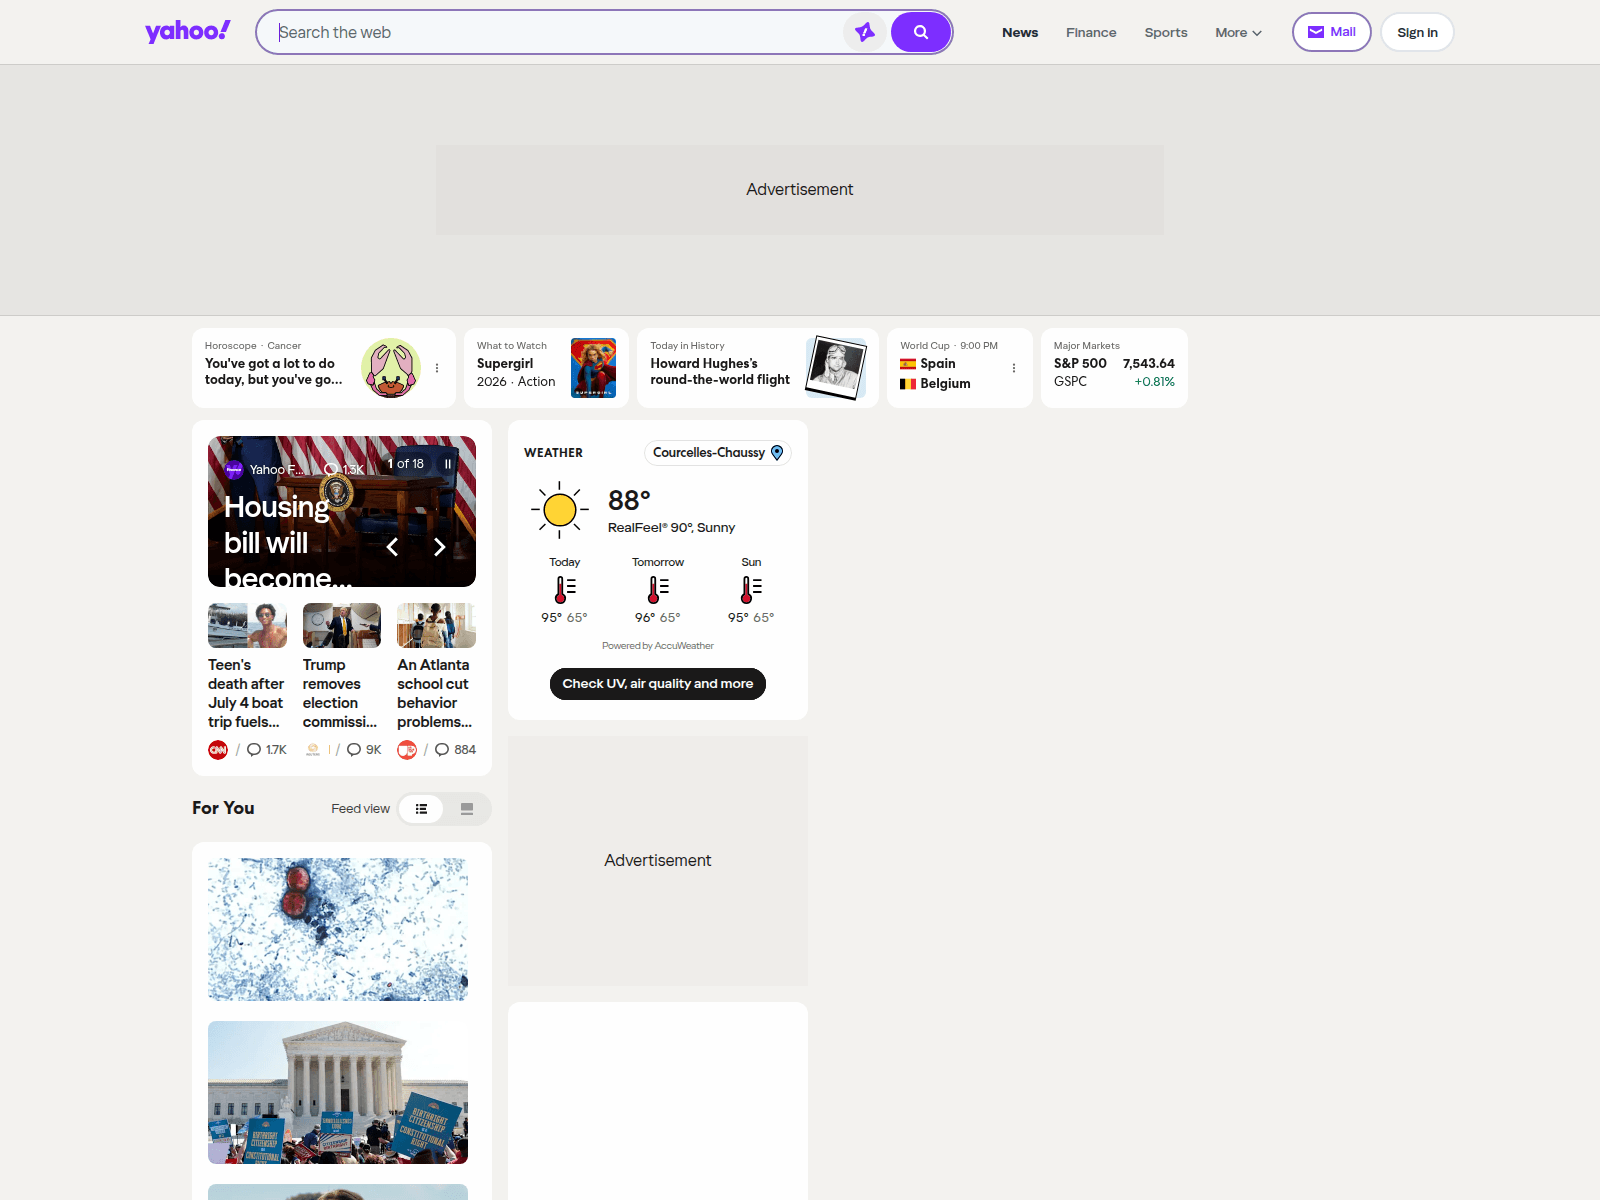Open the Housing bill headline story

pos(288,540)
